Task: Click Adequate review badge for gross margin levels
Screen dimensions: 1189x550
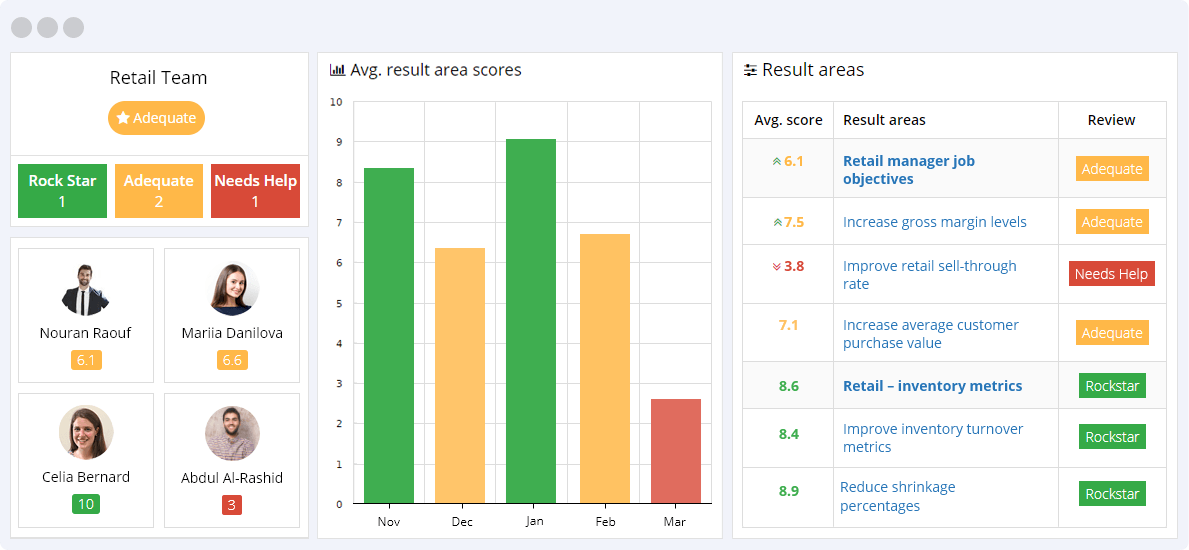Action: (x=1112, y=222)
